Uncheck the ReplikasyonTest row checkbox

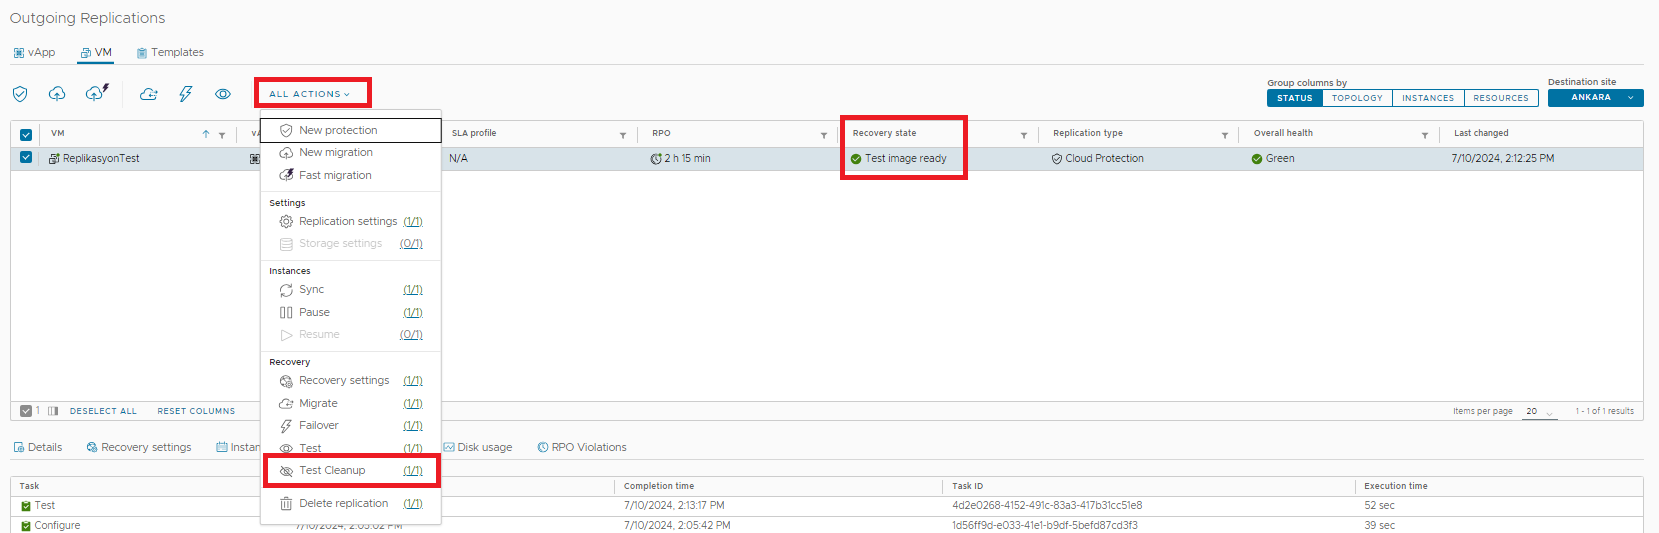[26, 158]
